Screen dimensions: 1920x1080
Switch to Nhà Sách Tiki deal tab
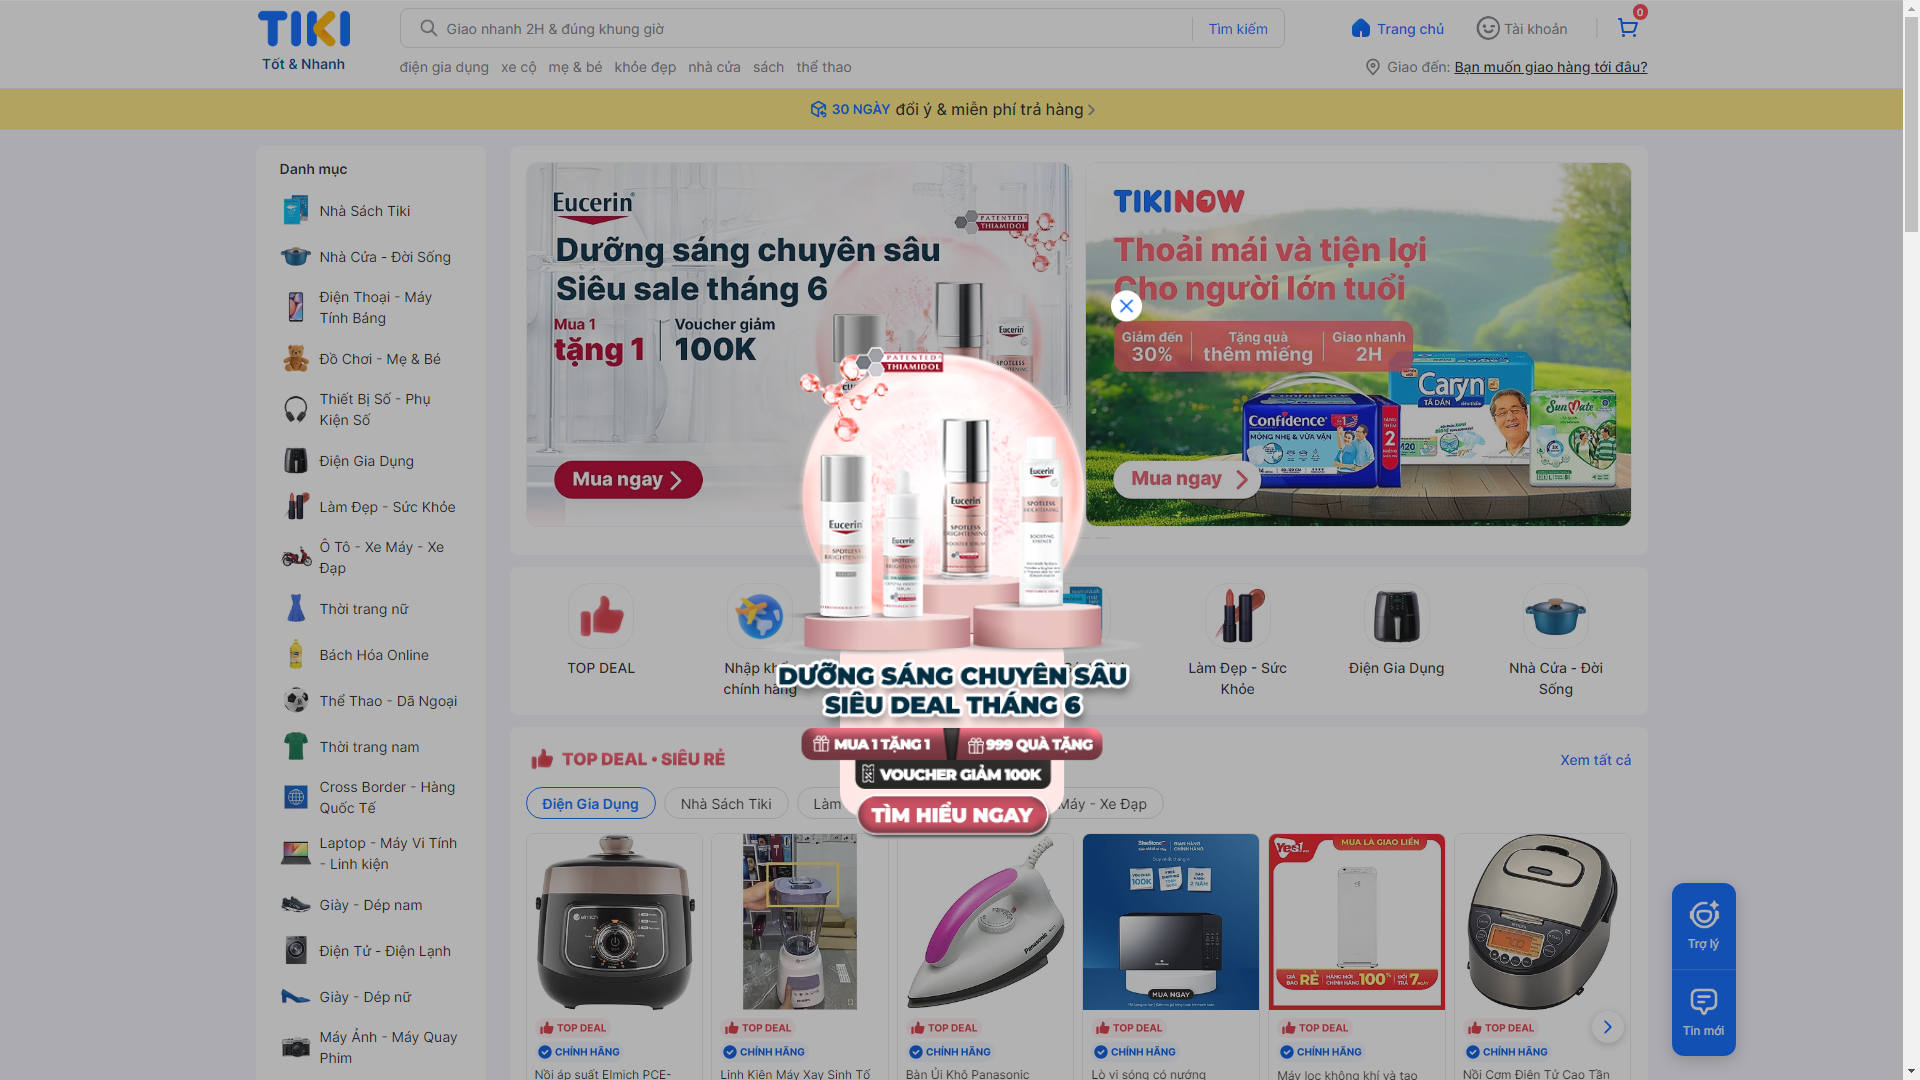tap(726, 803)
